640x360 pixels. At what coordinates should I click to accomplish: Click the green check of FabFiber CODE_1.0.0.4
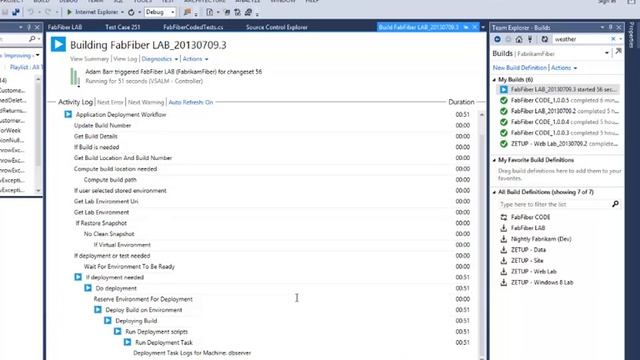point(504,122)
